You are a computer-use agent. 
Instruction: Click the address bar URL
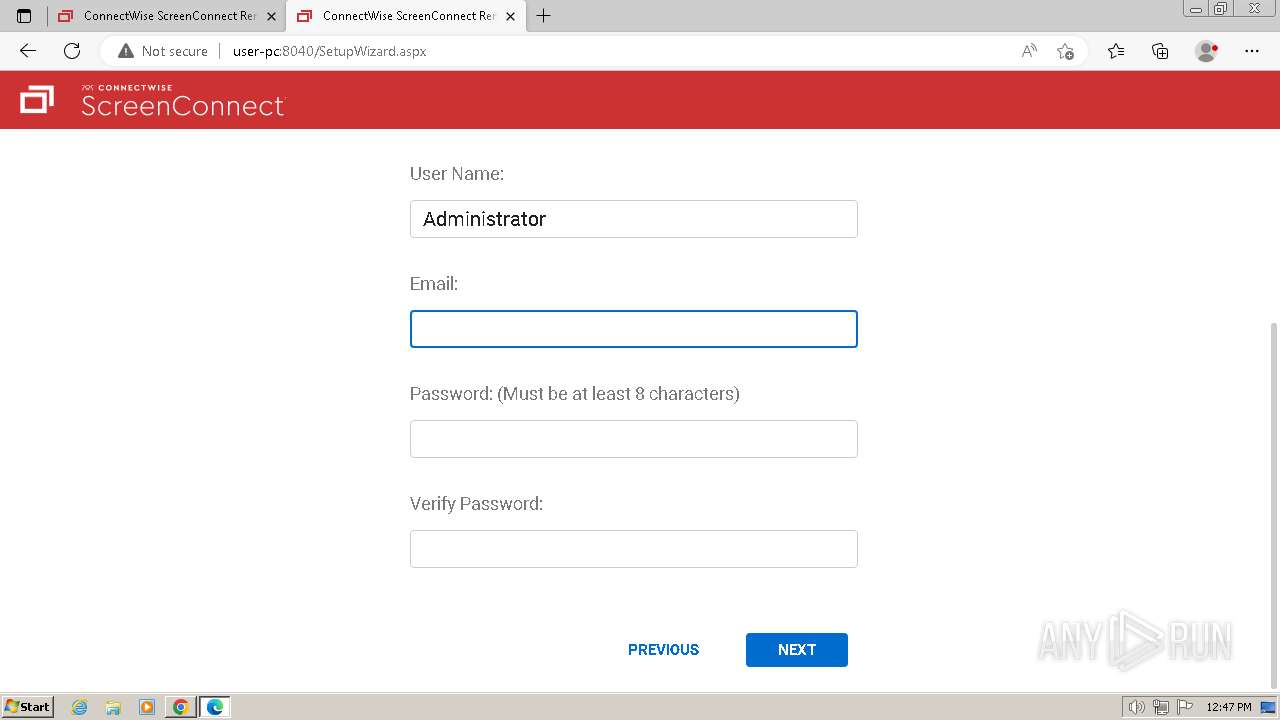coord(330,51)
